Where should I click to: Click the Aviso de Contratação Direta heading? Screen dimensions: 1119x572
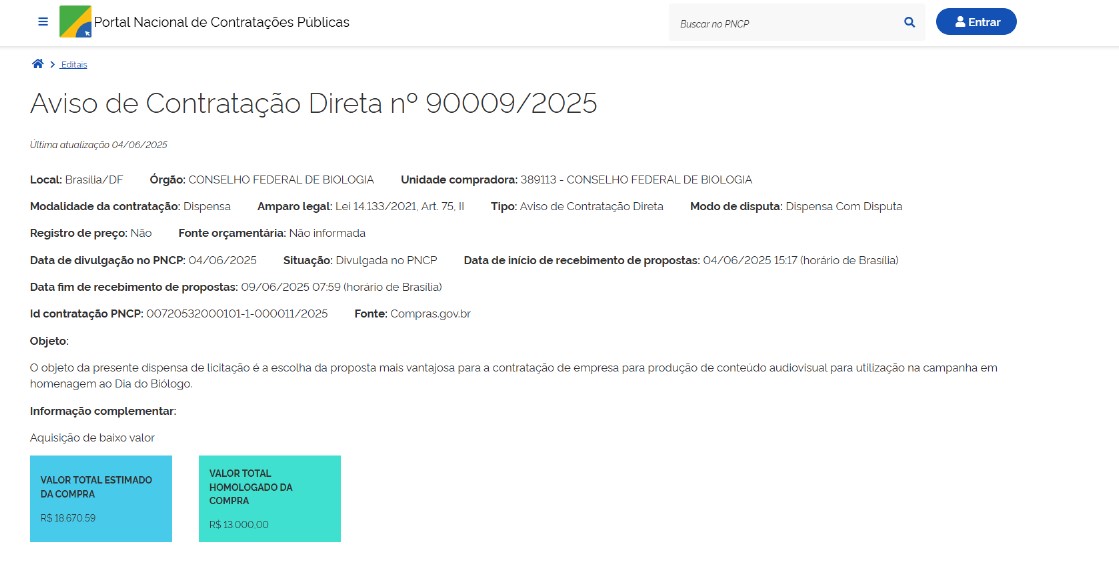[x=313, y=104]
